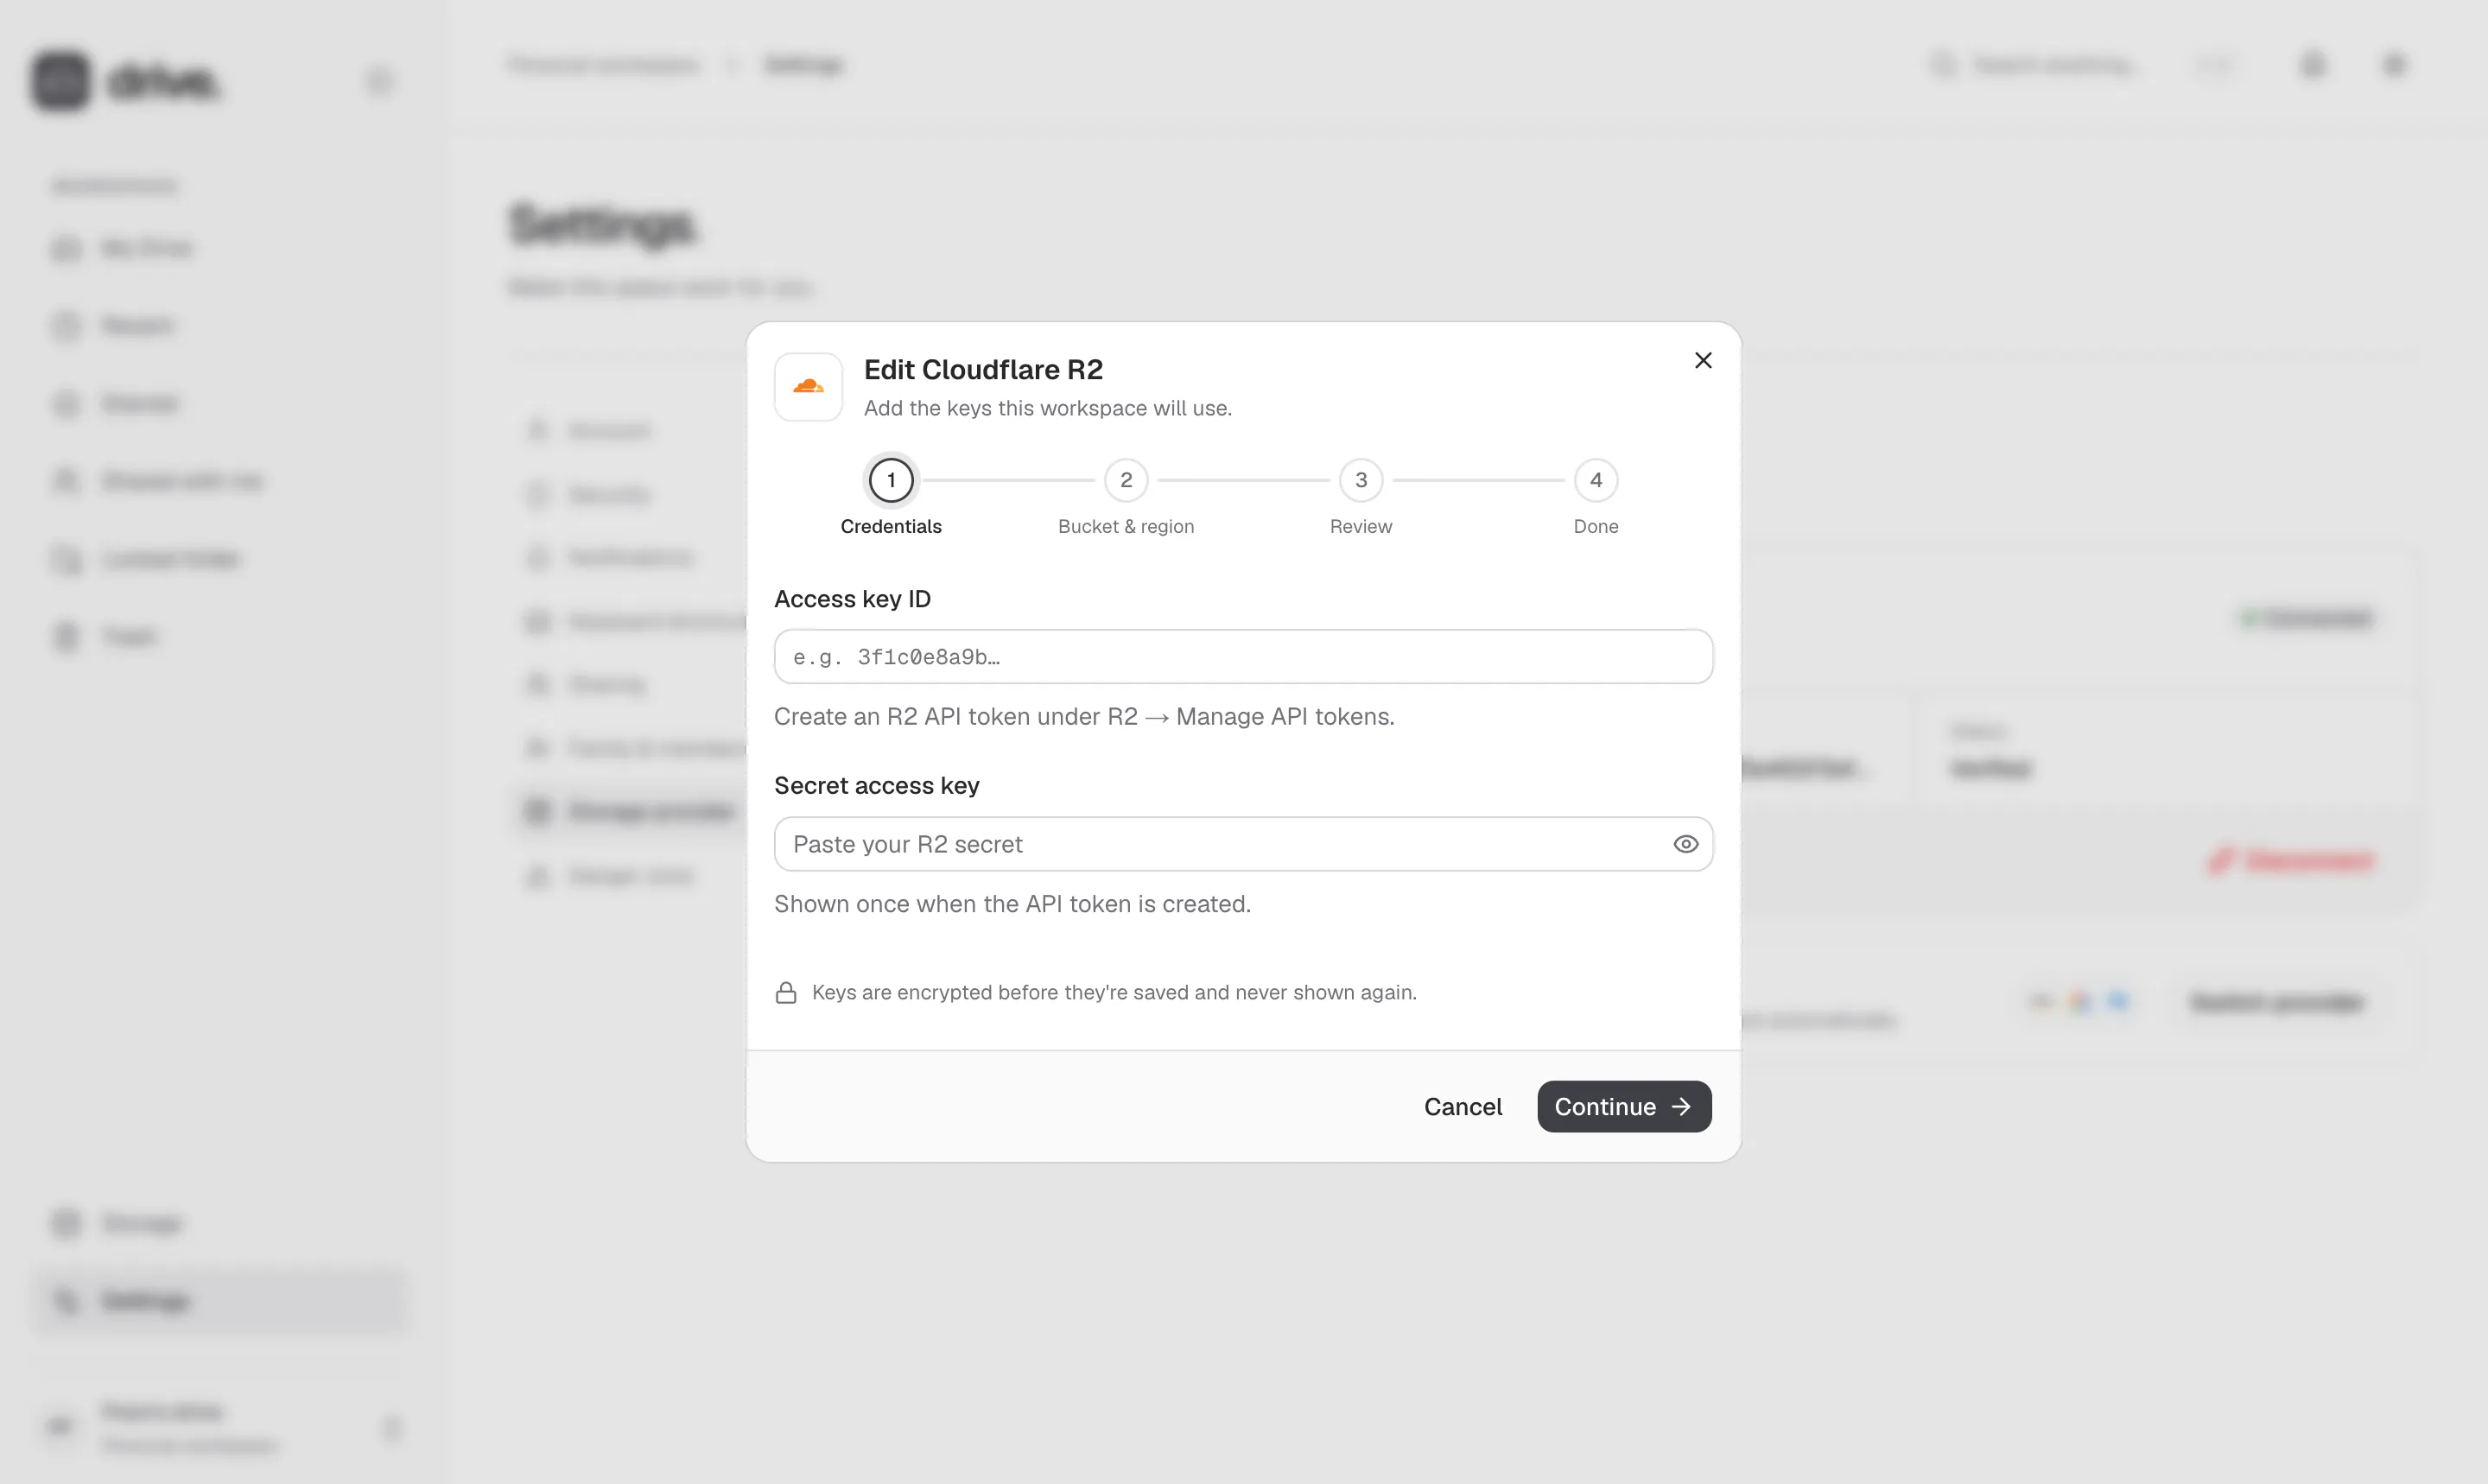Click the blurred drive logo icon
This screenshot has height=1484, width=2488.
tap(61, 81)
